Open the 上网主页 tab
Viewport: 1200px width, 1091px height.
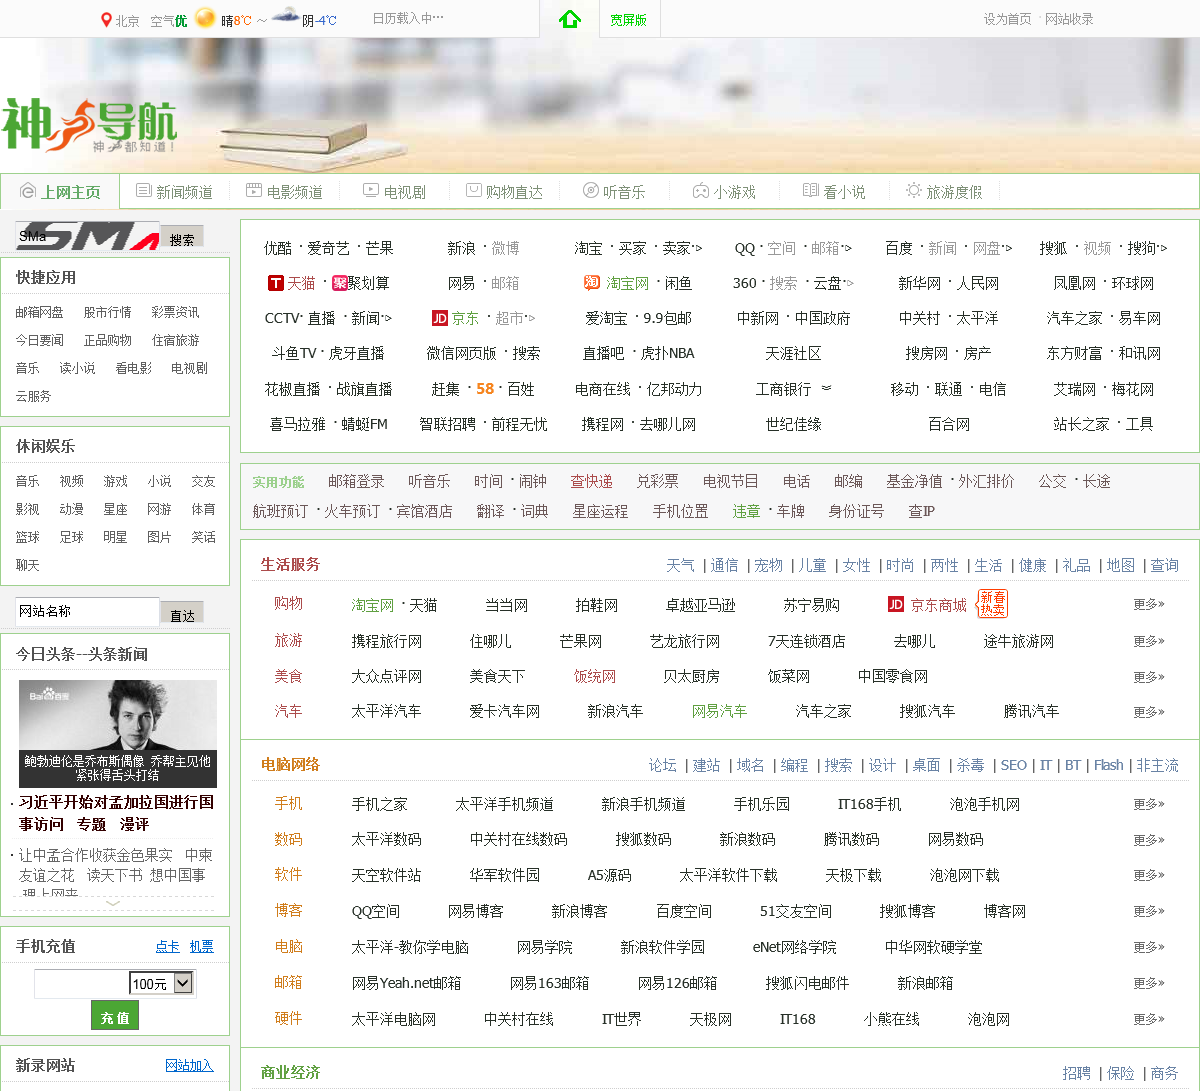click(x=60, y=192)
